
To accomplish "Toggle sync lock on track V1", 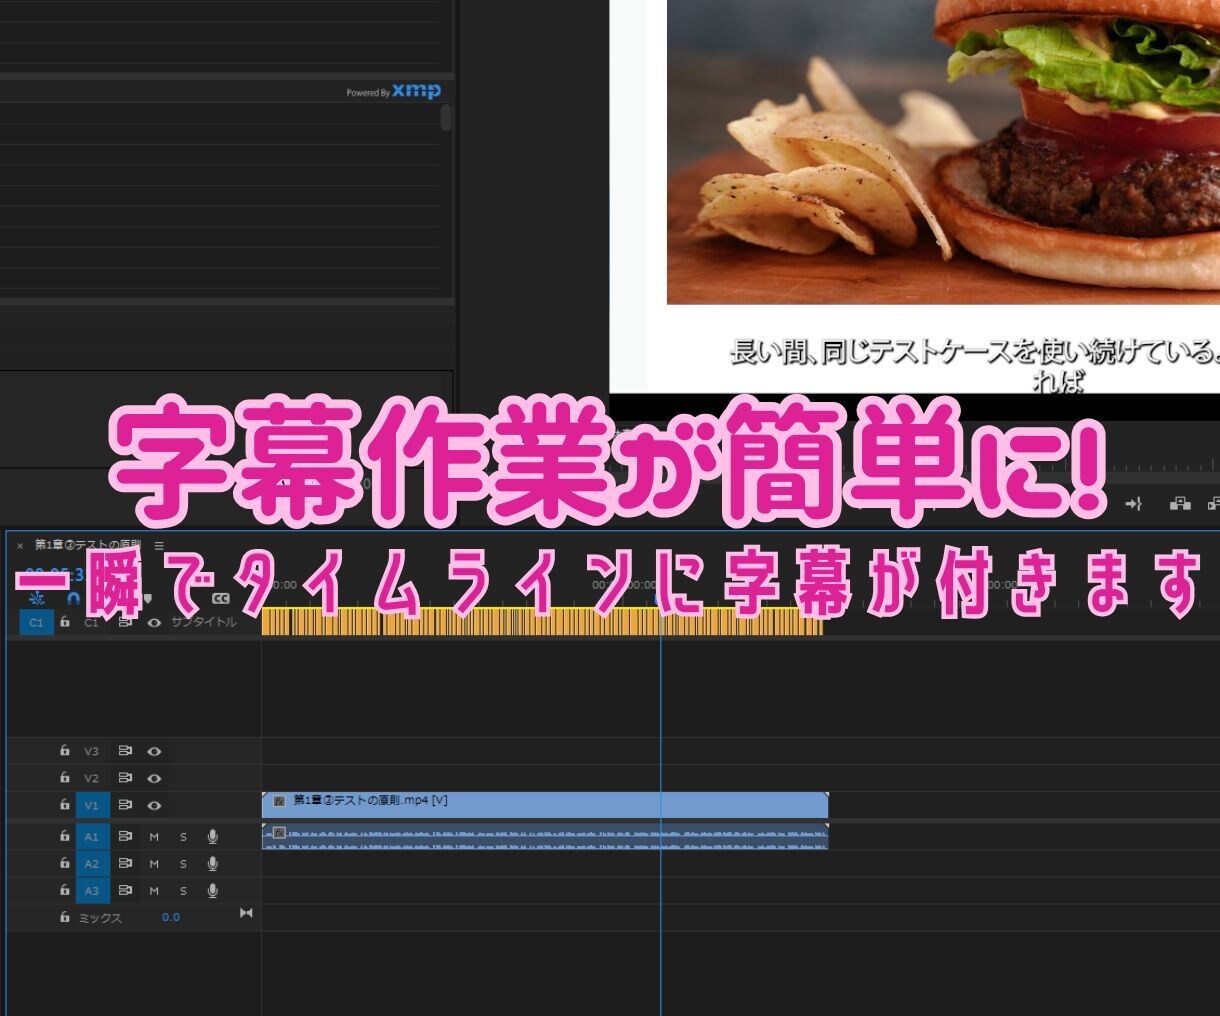I will click(x=125, y=805).
